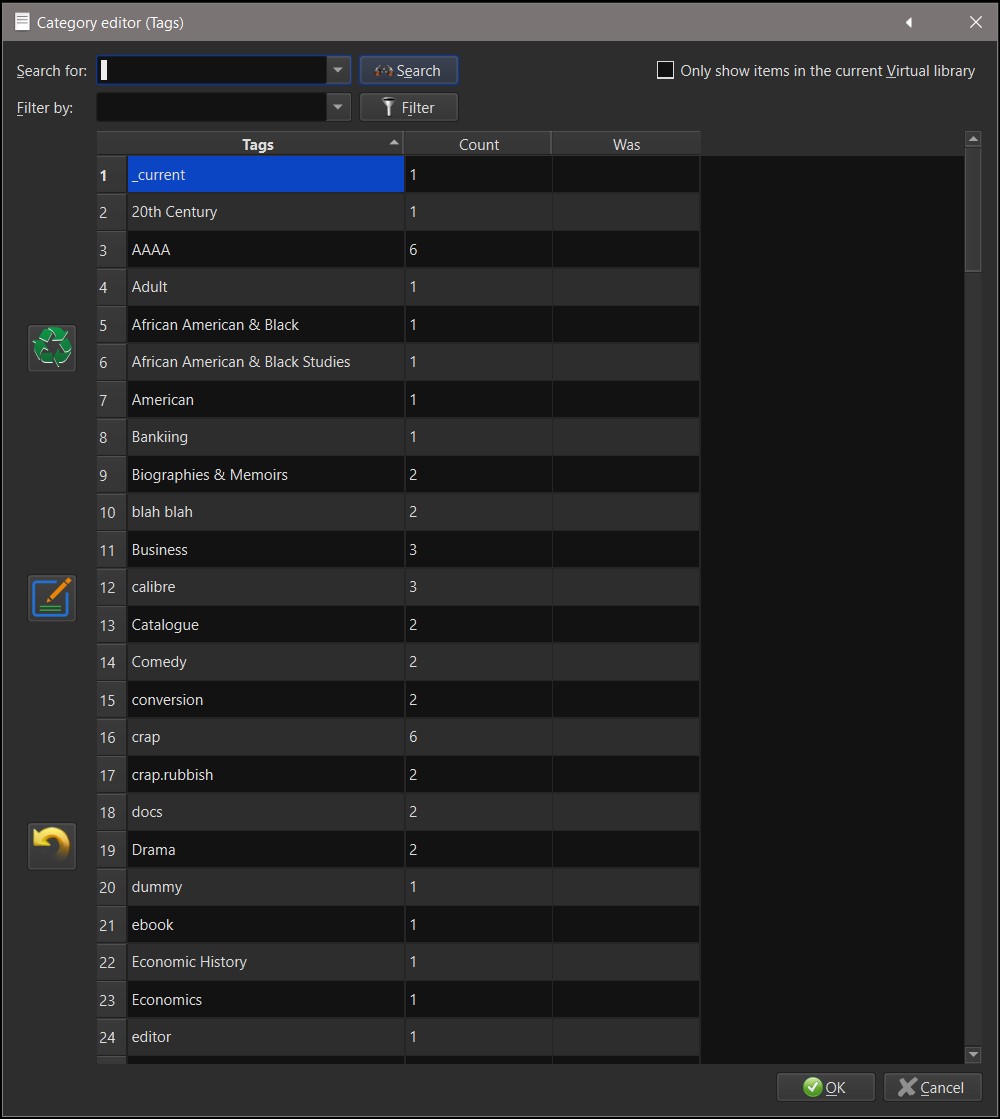Image resolution: width=1000 pixels, height=1119 pixels.
Task: Click the Was column header
Action: coord(626,145)
